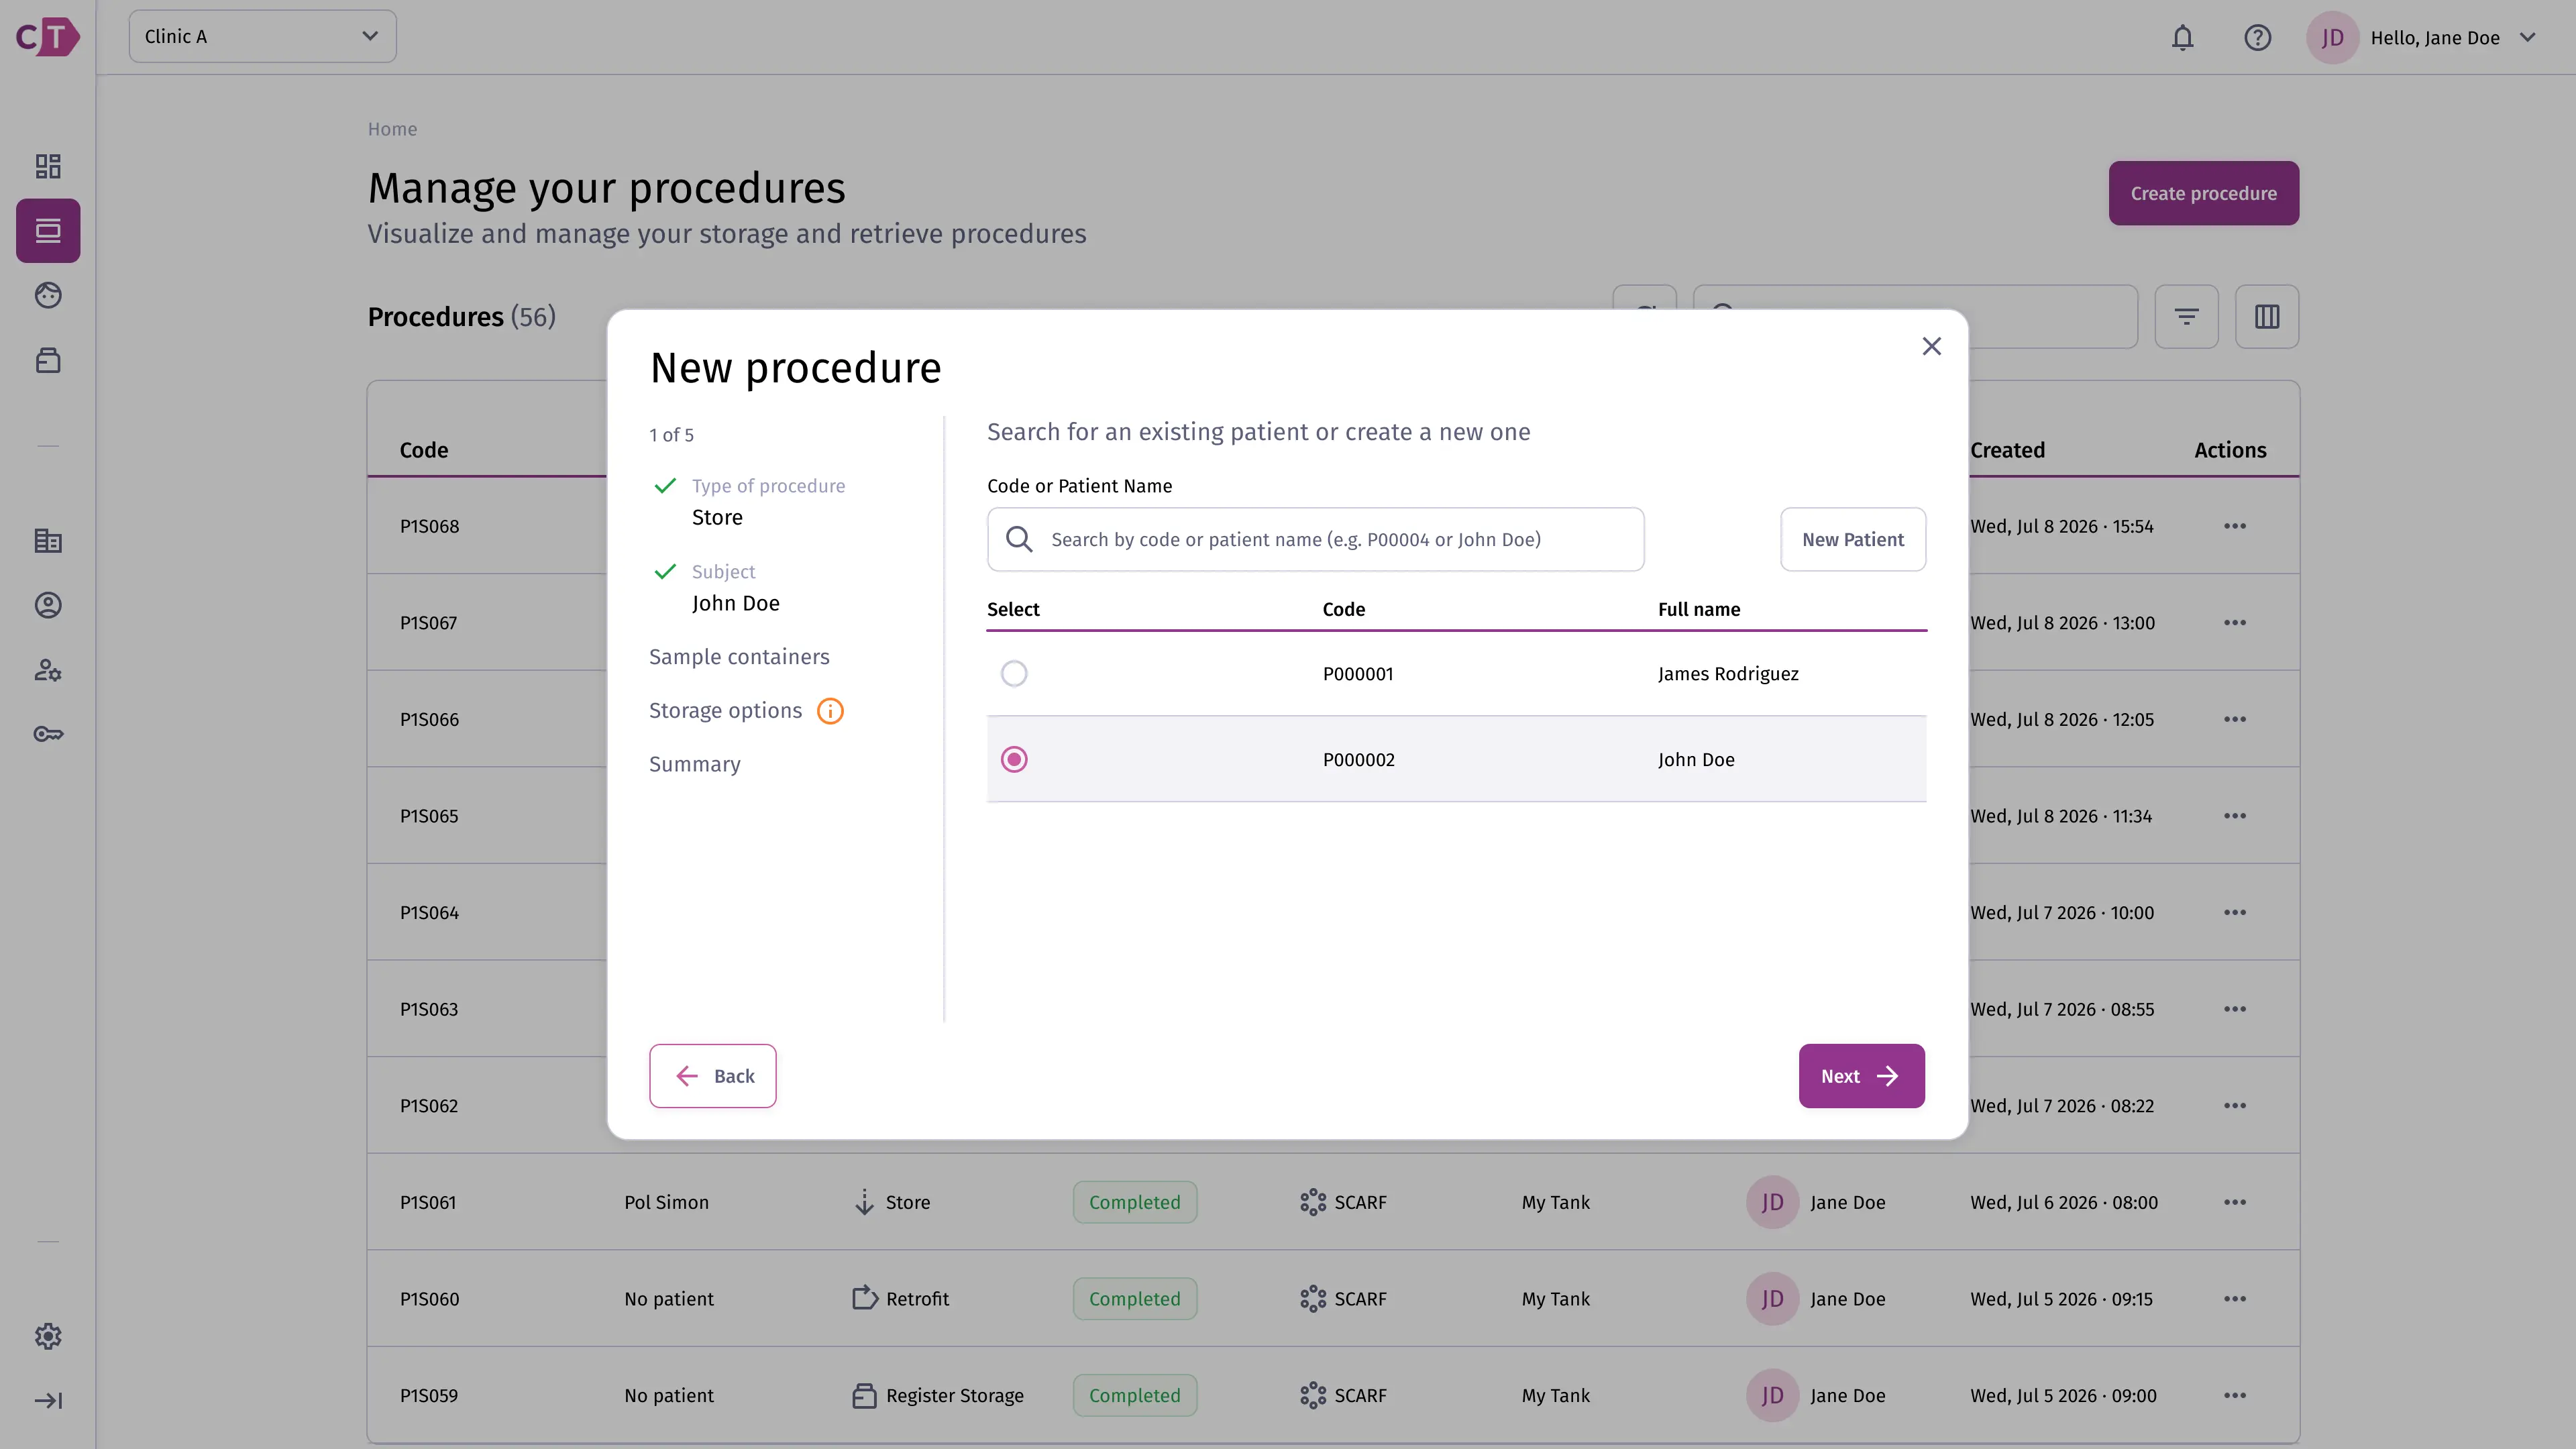Click the P1S061 procedure code
The width and height of the screenshot is (2576, 1449).
coord(428,1202)
